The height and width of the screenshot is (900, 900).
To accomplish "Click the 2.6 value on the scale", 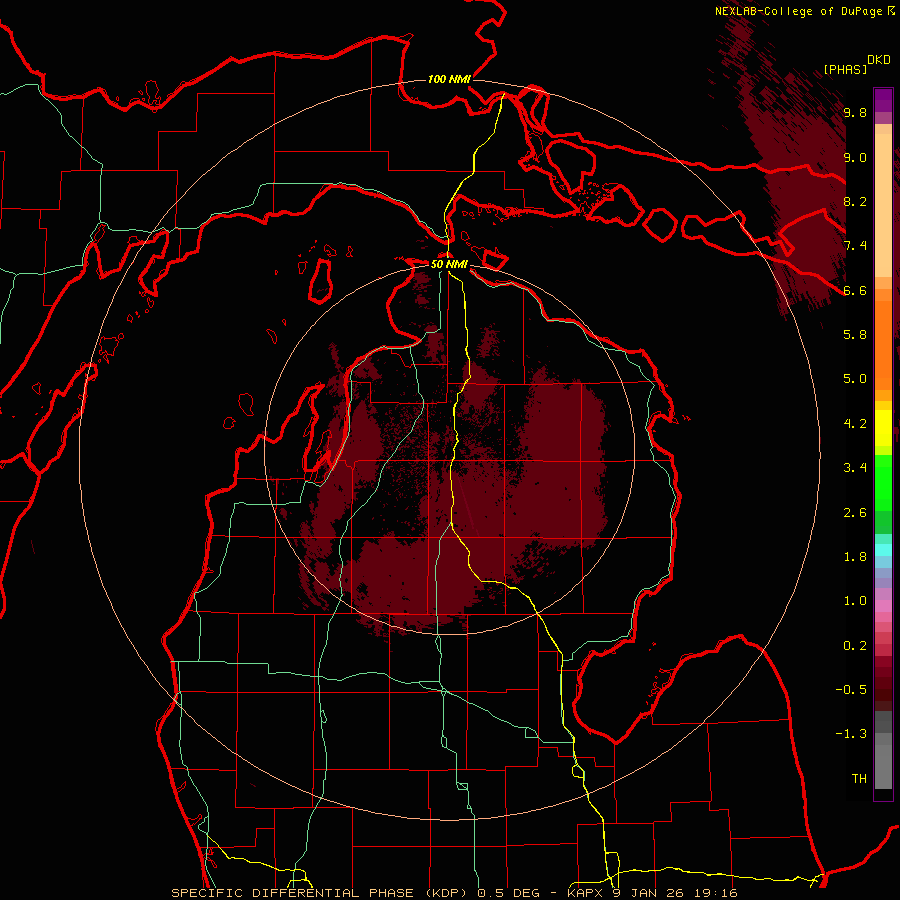I will (x=855, y=513).
